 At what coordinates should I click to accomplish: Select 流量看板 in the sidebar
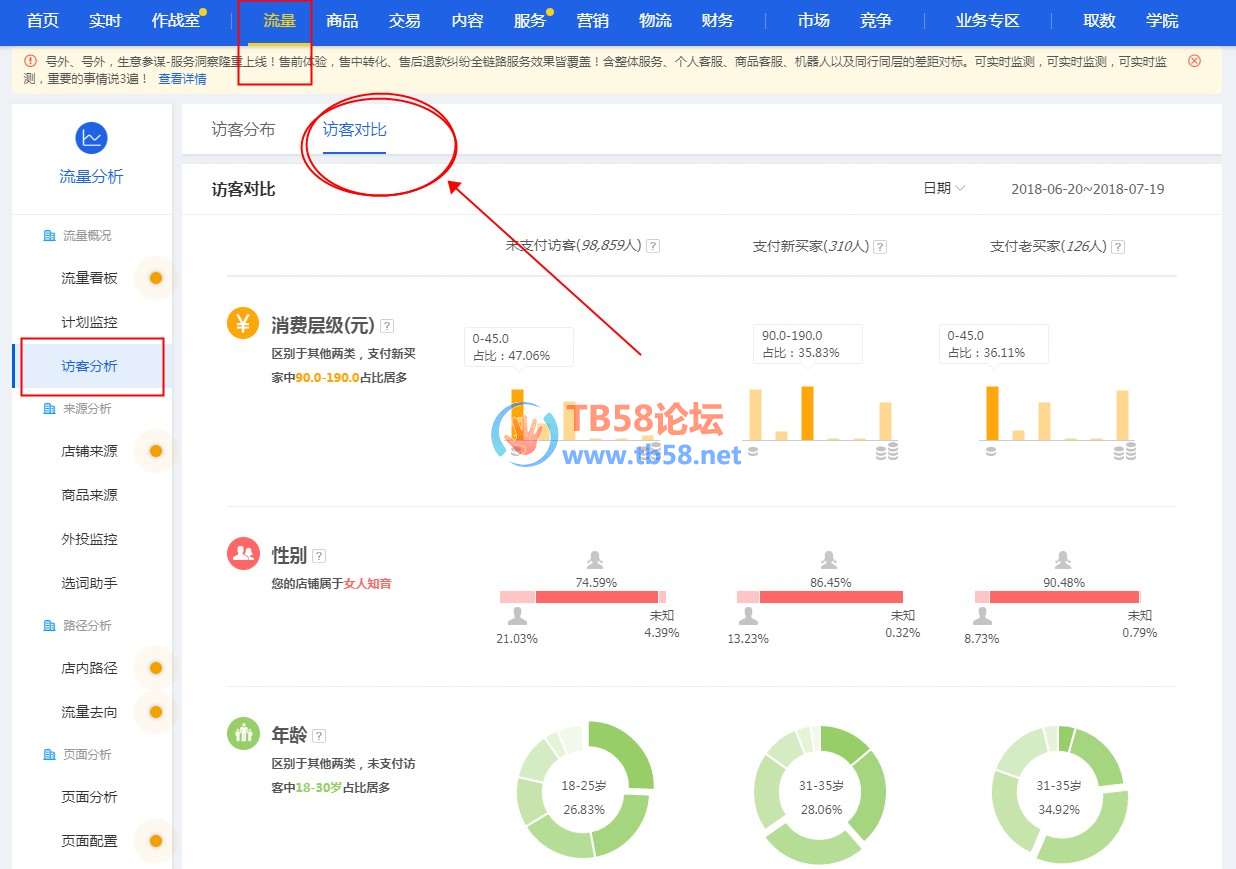pyautogui.click(x=89, y=278)
